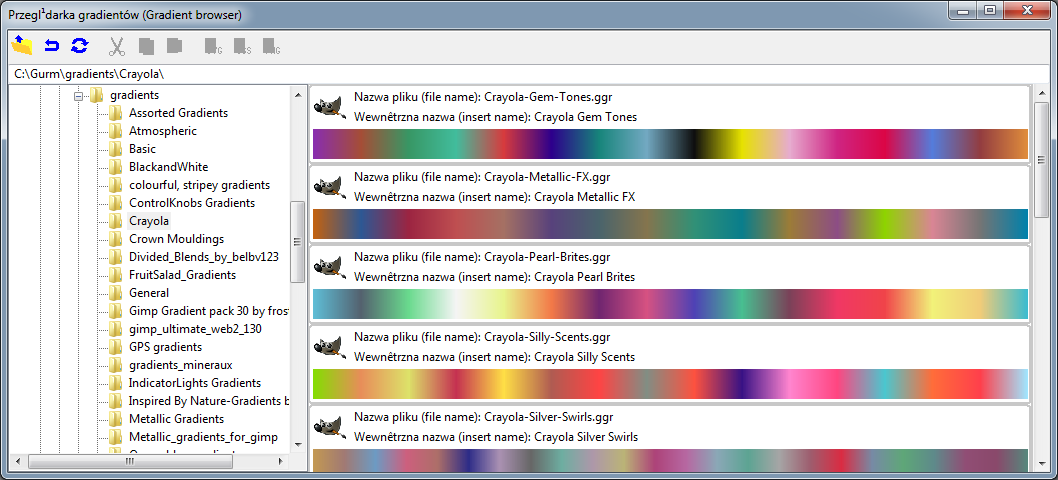This screenshot has width=1058, height=480.
Task: Click the grayed PNG export icon
Action: pos(271,46)
